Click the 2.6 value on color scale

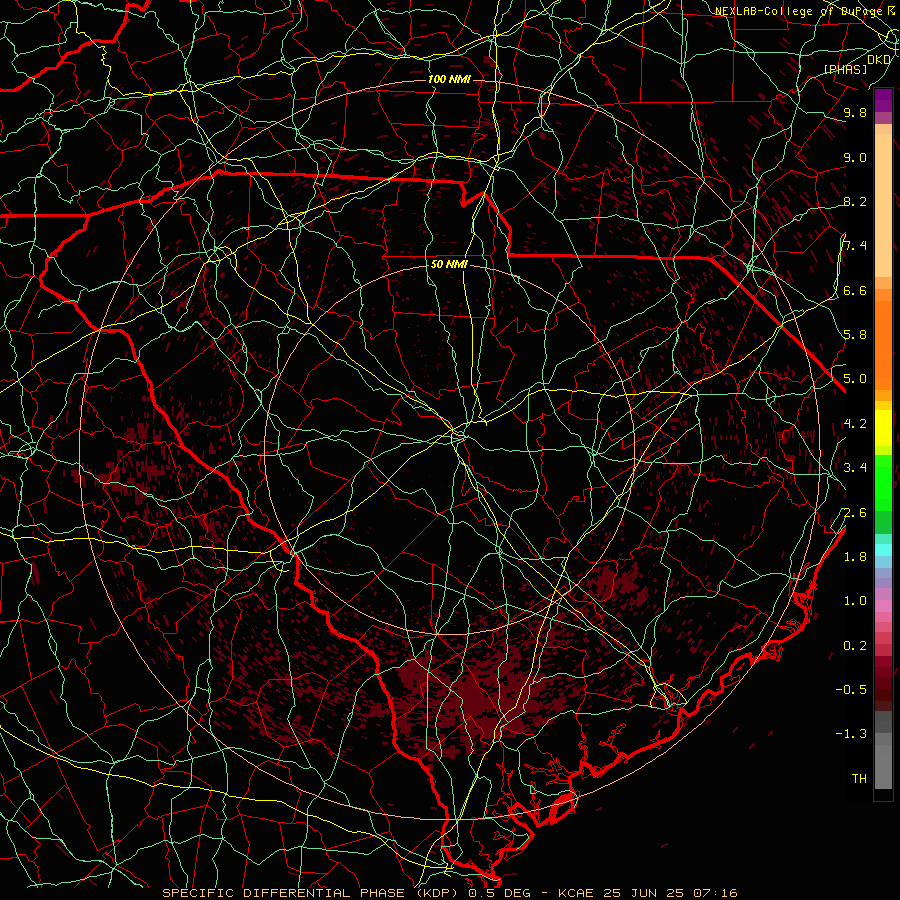click(x=855, y=512)
